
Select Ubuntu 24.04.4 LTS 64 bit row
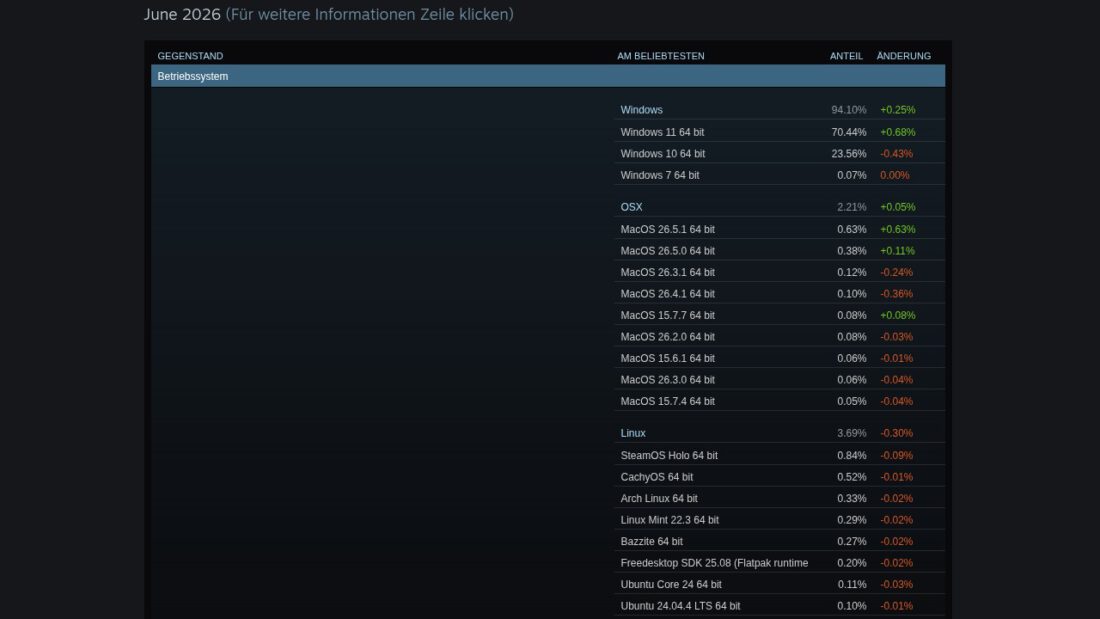[x=779, y=606]
